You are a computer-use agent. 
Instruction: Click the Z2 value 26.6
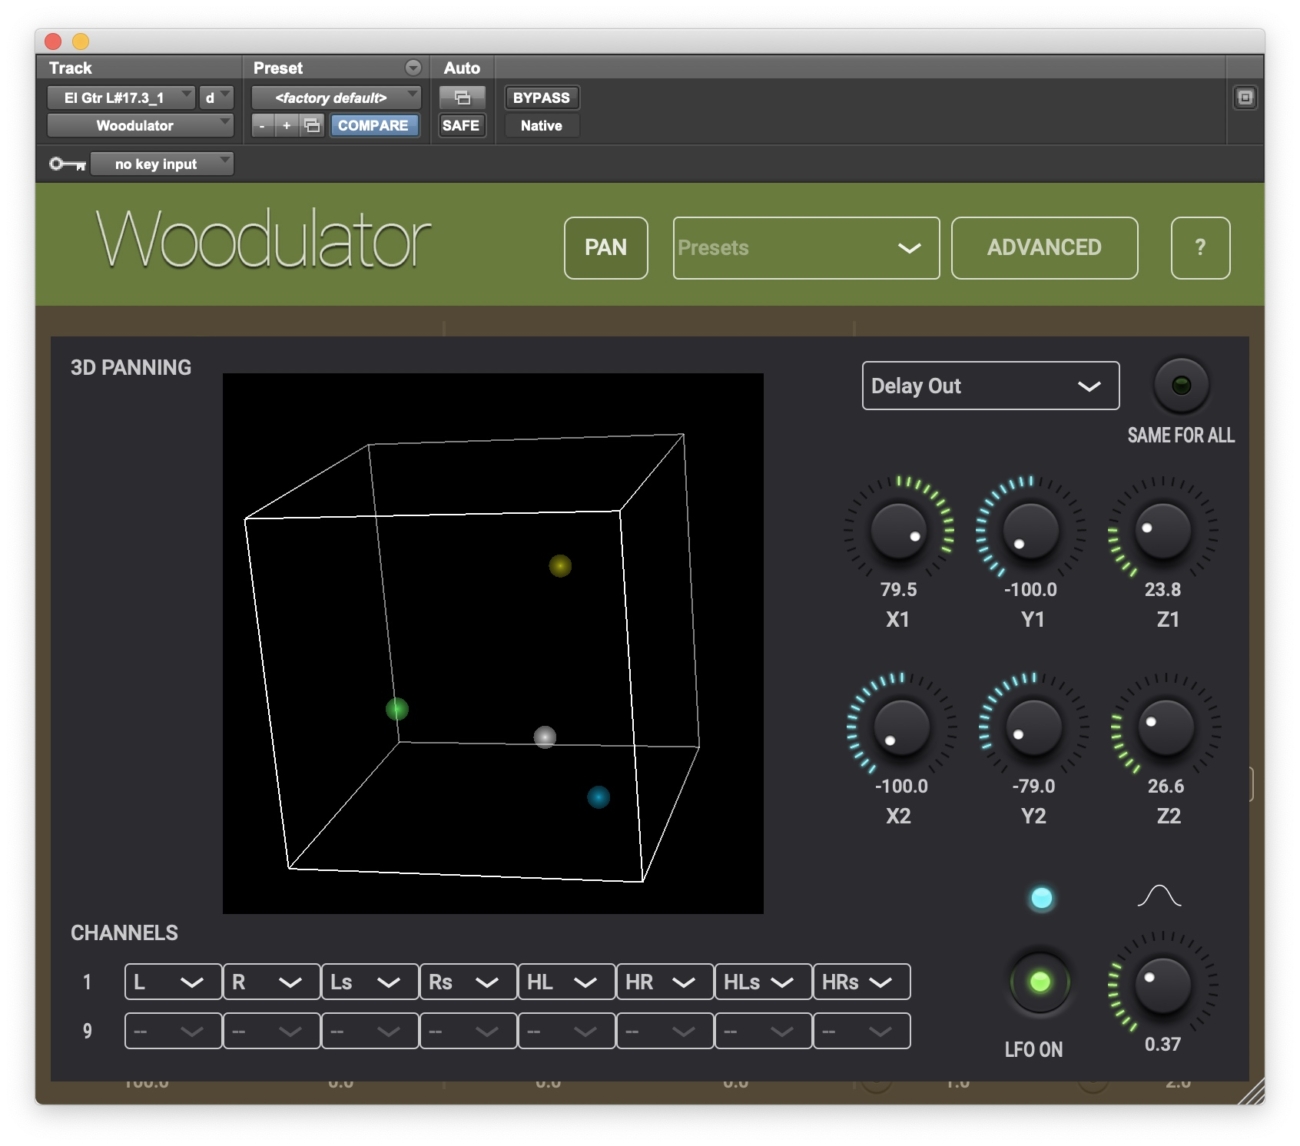pos(1166,787)
